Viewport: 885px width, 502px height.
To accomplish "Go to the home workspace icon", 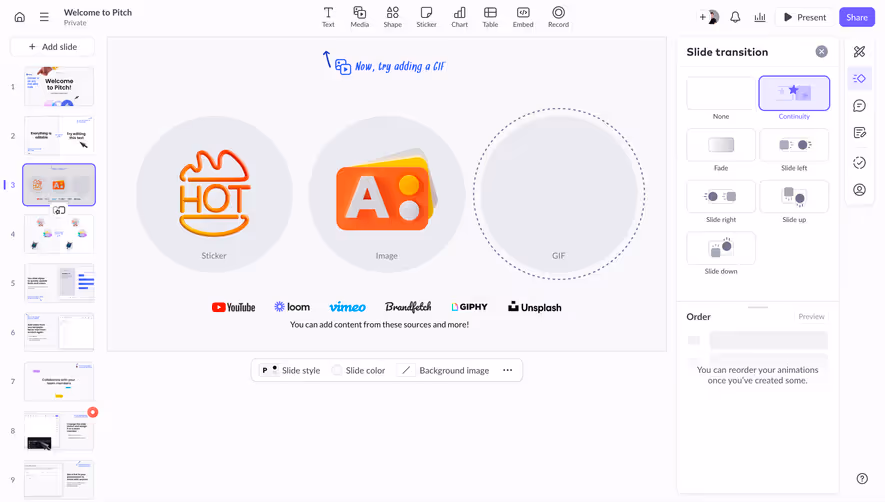I will [x=20, y=17].
